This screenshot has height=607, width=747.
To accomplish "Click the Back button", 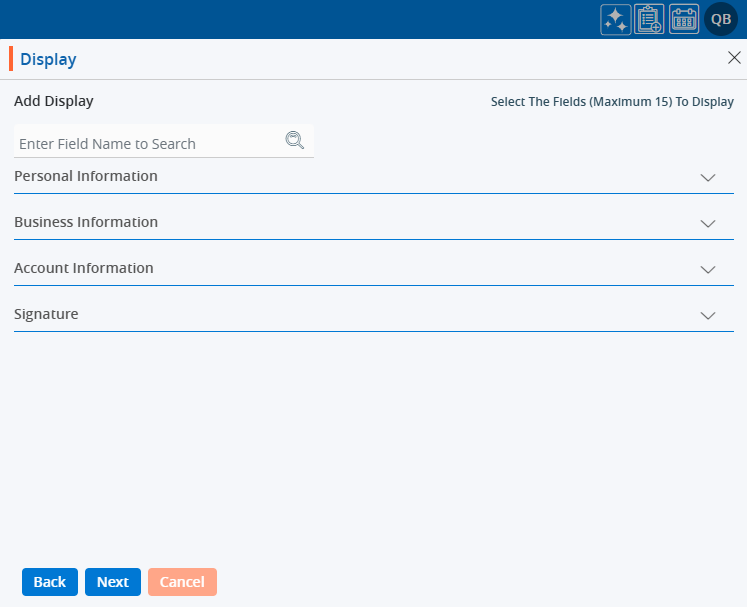I will click(x=50, y=582).
